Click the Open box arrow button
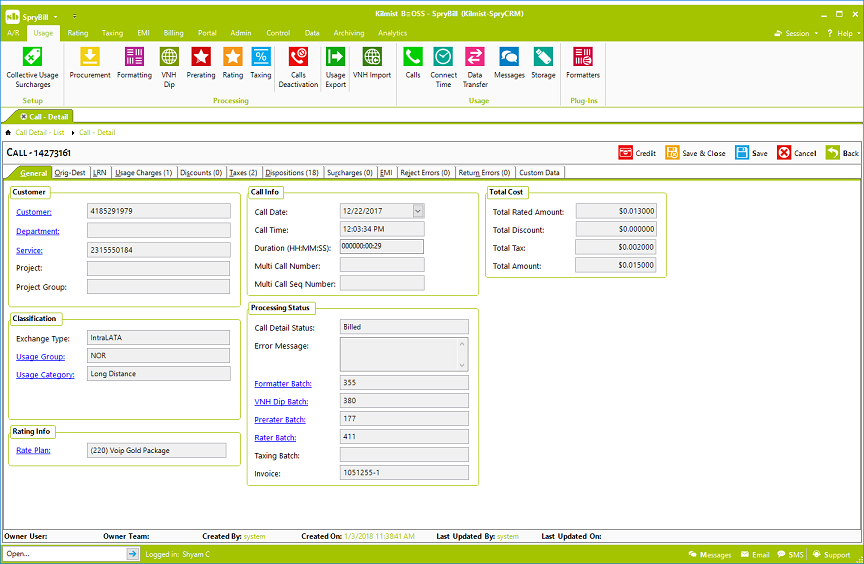The height and width of the screenshot is (564, 864). click(x=132, y=554)
